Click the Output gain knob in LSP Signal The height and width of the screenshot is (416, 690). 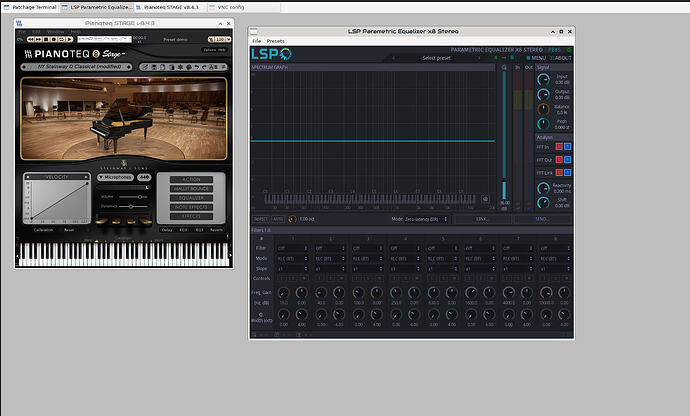pyautogui.click(x=543, y=94)
